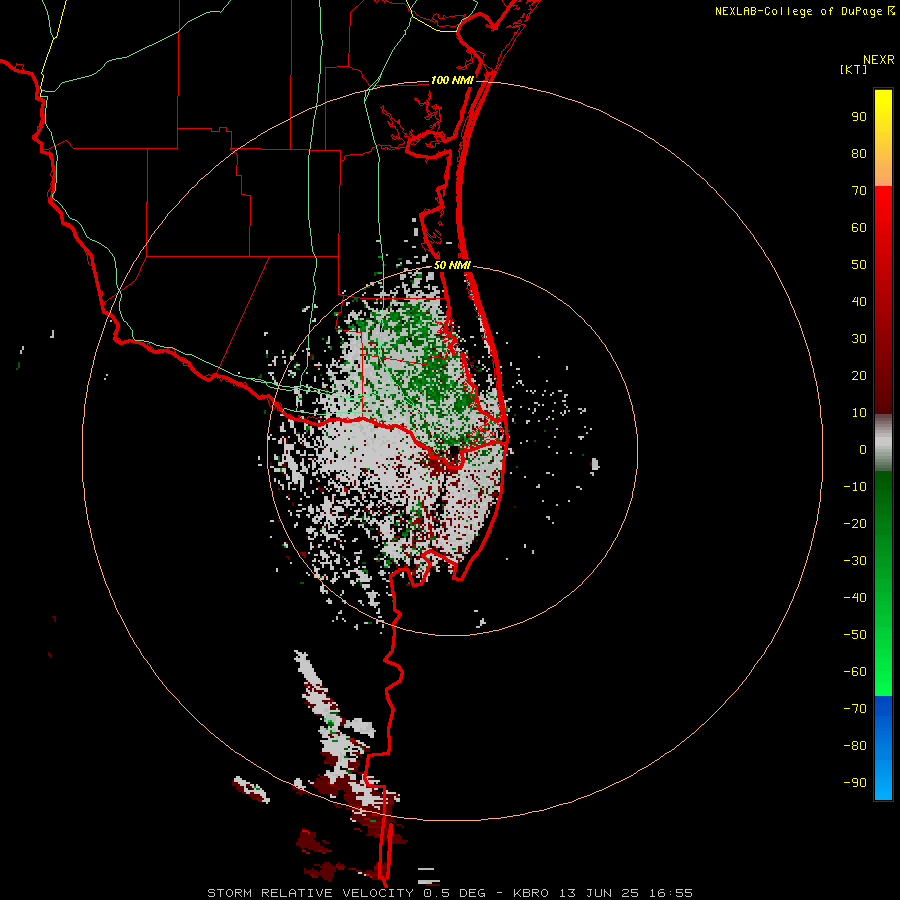The height and width of the screenshot is (900, 900).
Task: Click the -30 value on the velocity scale
Action: tap(855, 561)
